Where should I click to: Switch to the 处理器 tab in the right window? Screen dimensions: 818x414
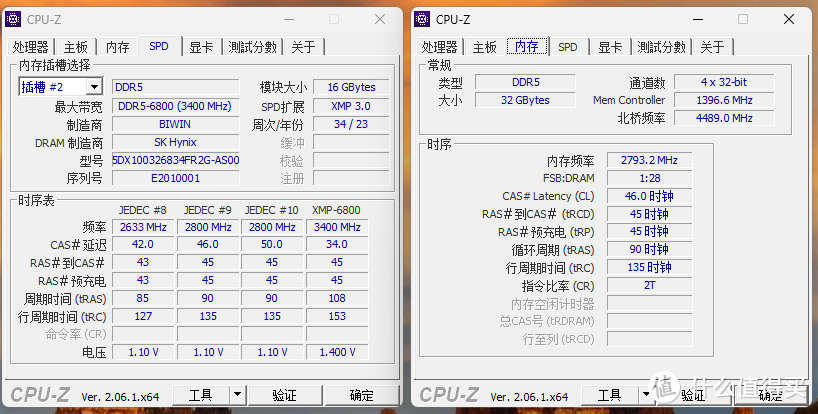pos(440,47)
